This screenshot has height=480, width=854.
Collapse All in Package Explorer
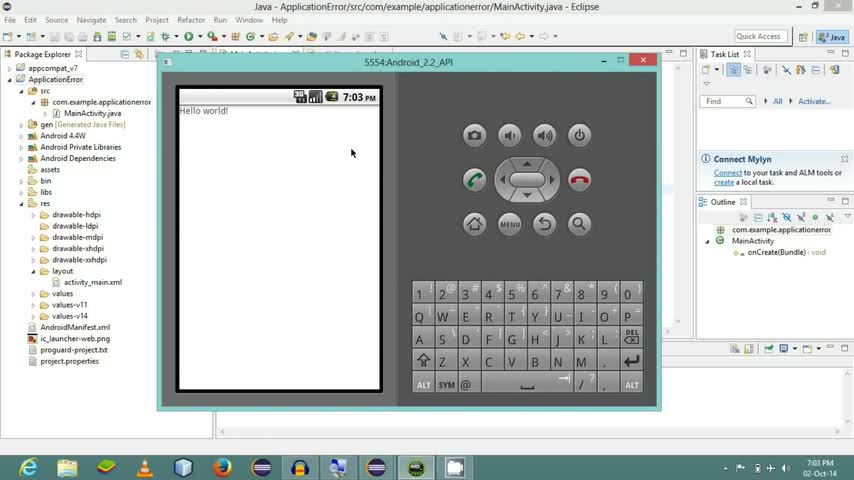125,54
